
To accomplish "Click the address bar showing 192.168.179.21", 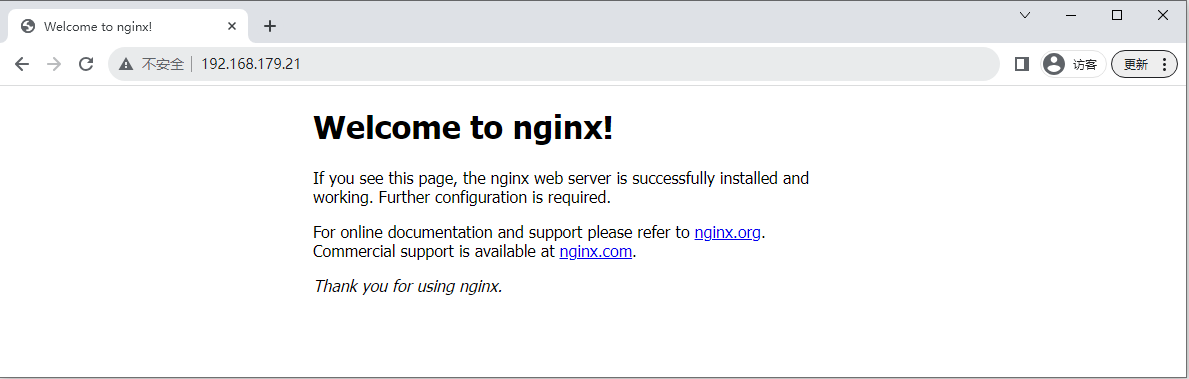I will (554, 64).
